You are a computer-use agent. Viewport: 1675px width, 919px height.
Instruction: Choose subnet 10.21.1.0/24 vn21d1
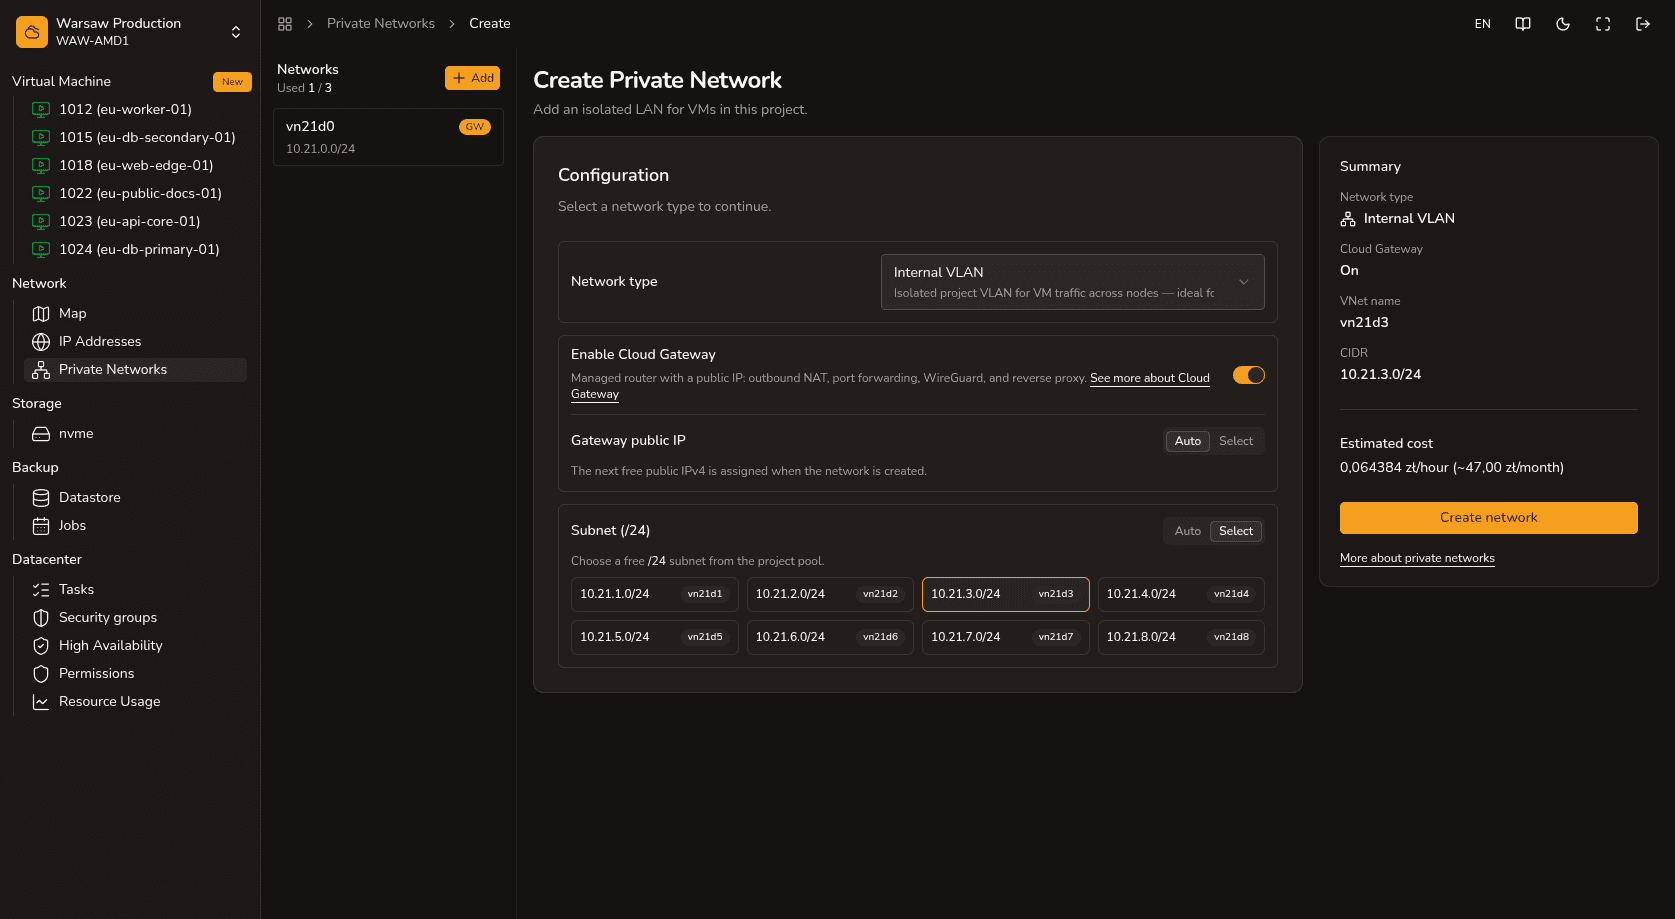654,594
